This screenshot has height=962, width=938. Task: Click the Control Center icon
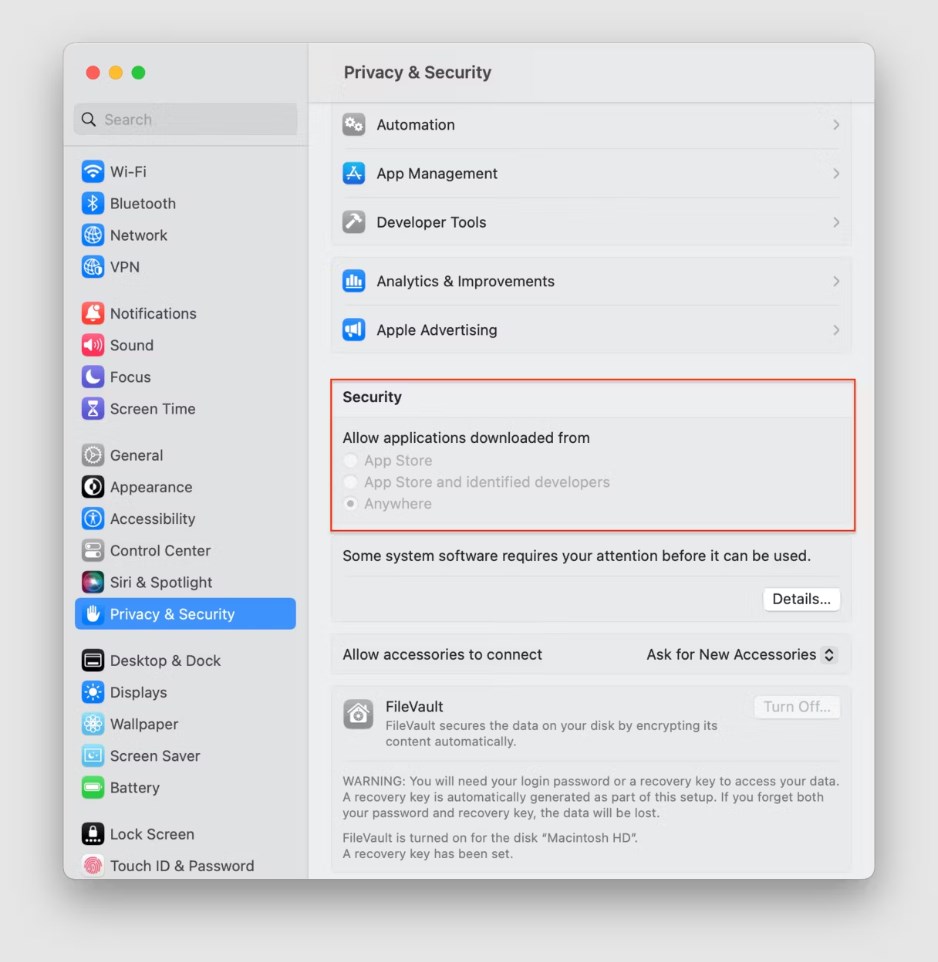pyautogui.click(x=93, y=550)
